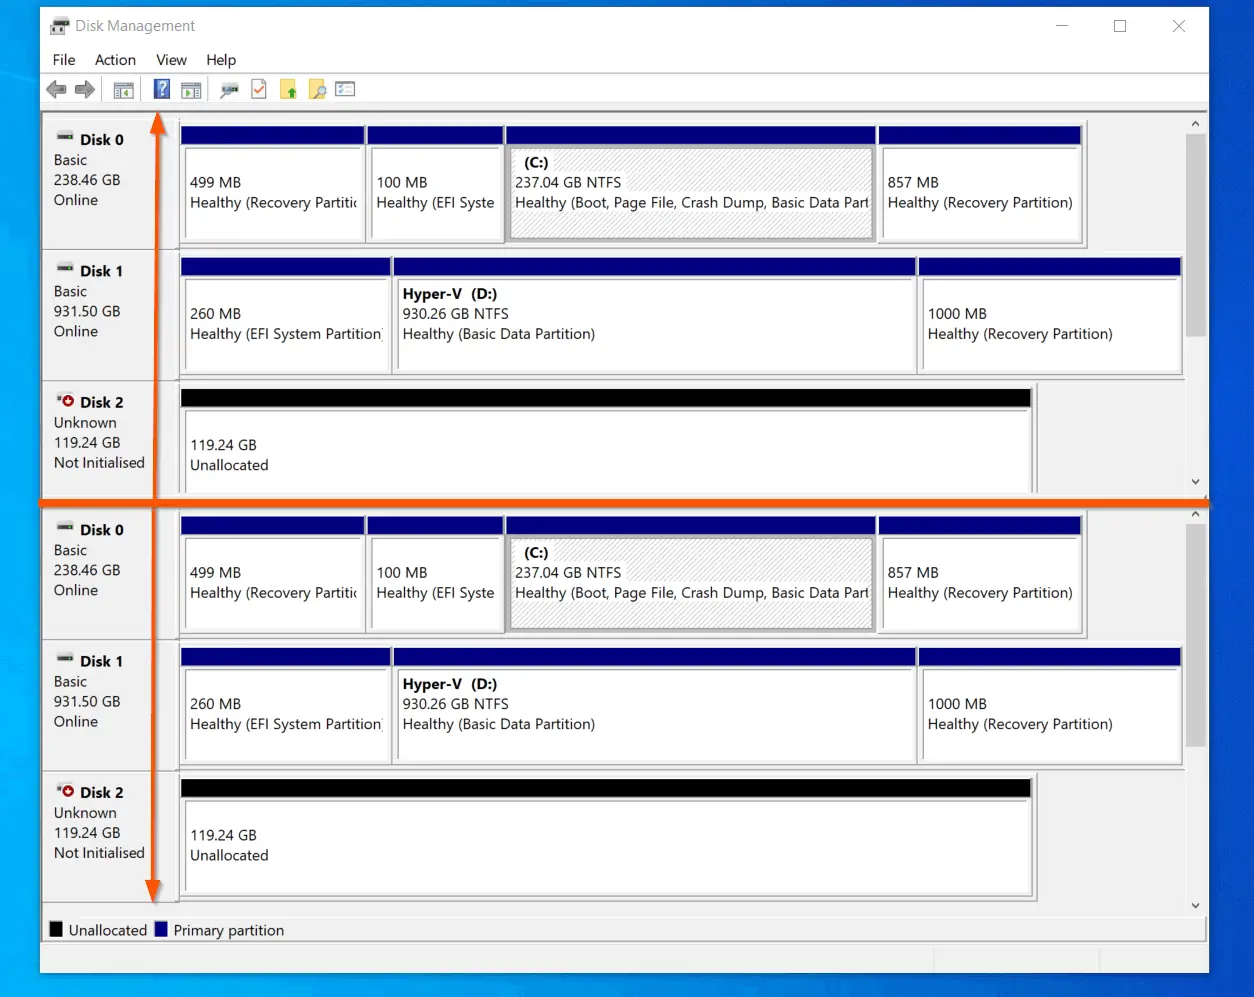This screenshot has width=1254, height=997.
Task: Click the upper pane scrollbar down arrow
Action: pos(1195,482)
